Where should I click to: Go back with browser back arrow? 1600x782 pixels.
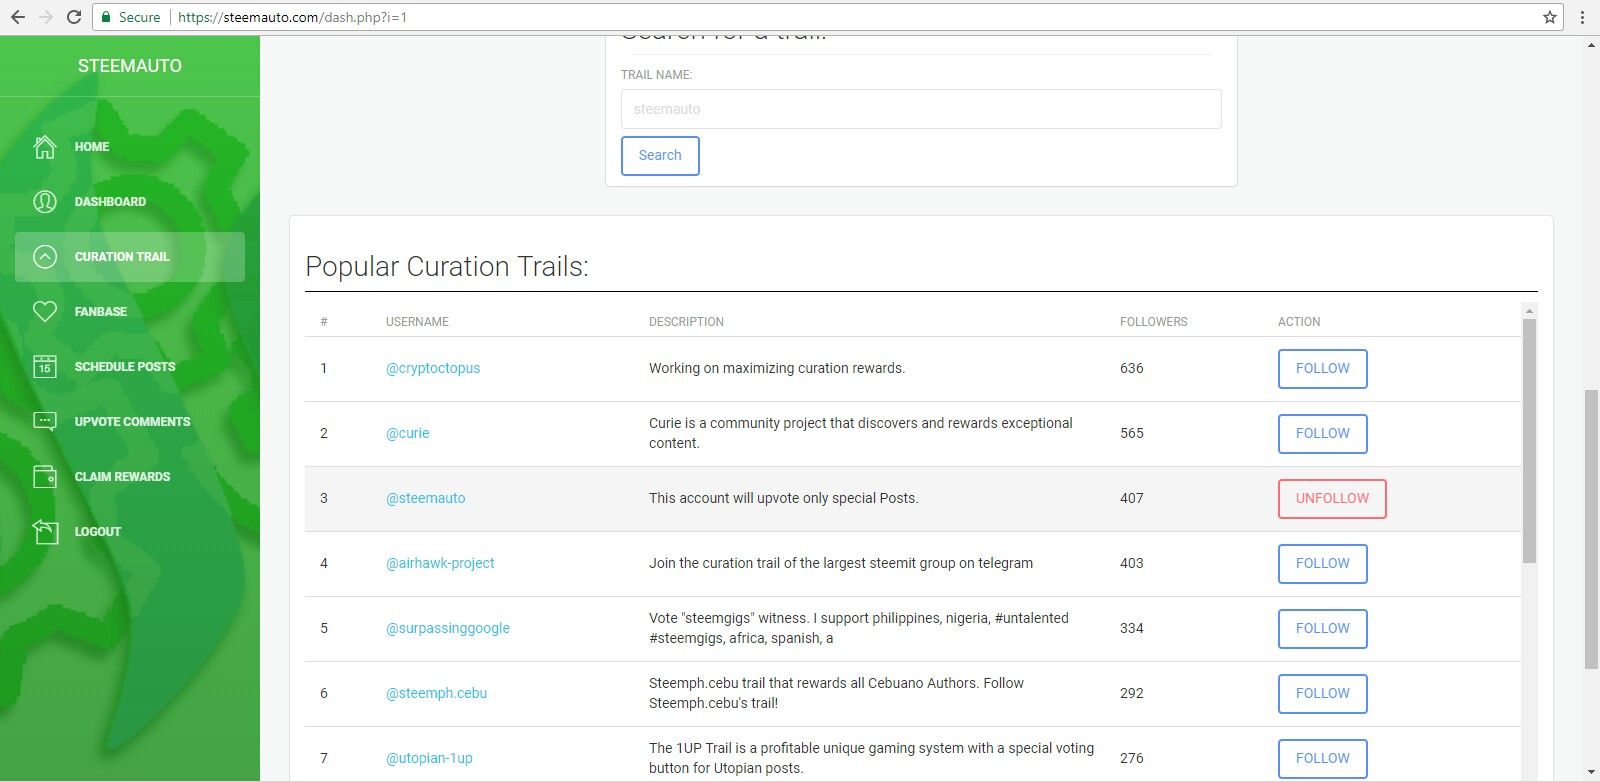18,17
